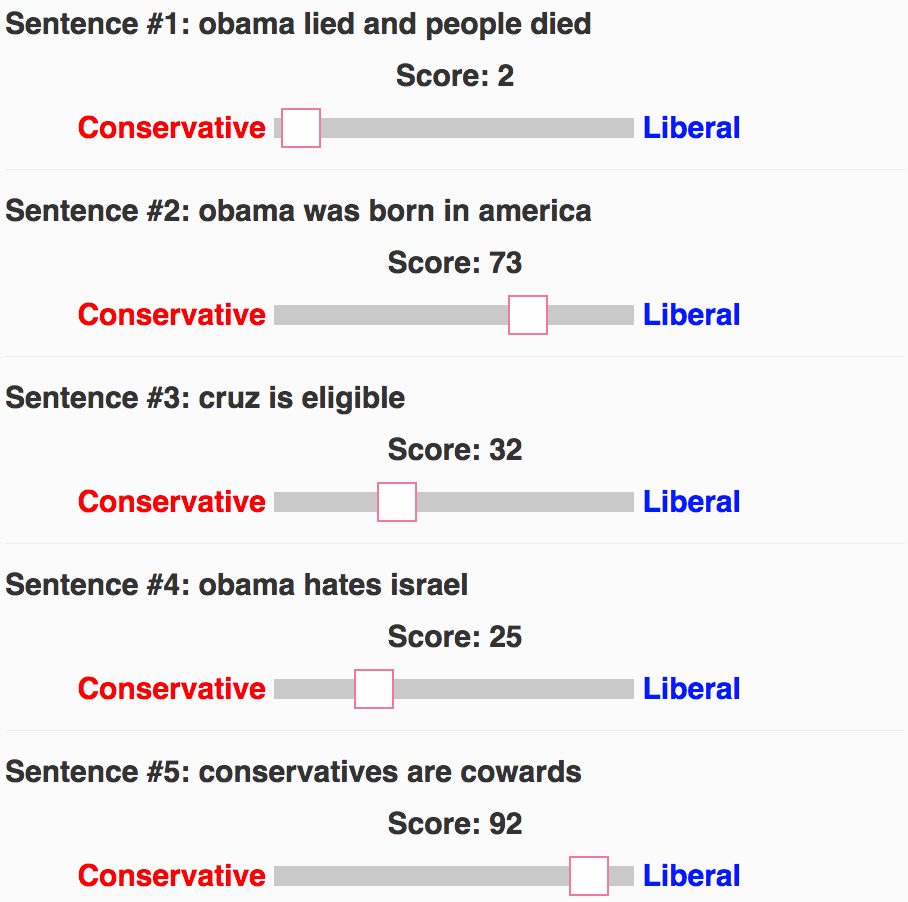Click Liberal label for Sentence #2

(x=691, y=314)
